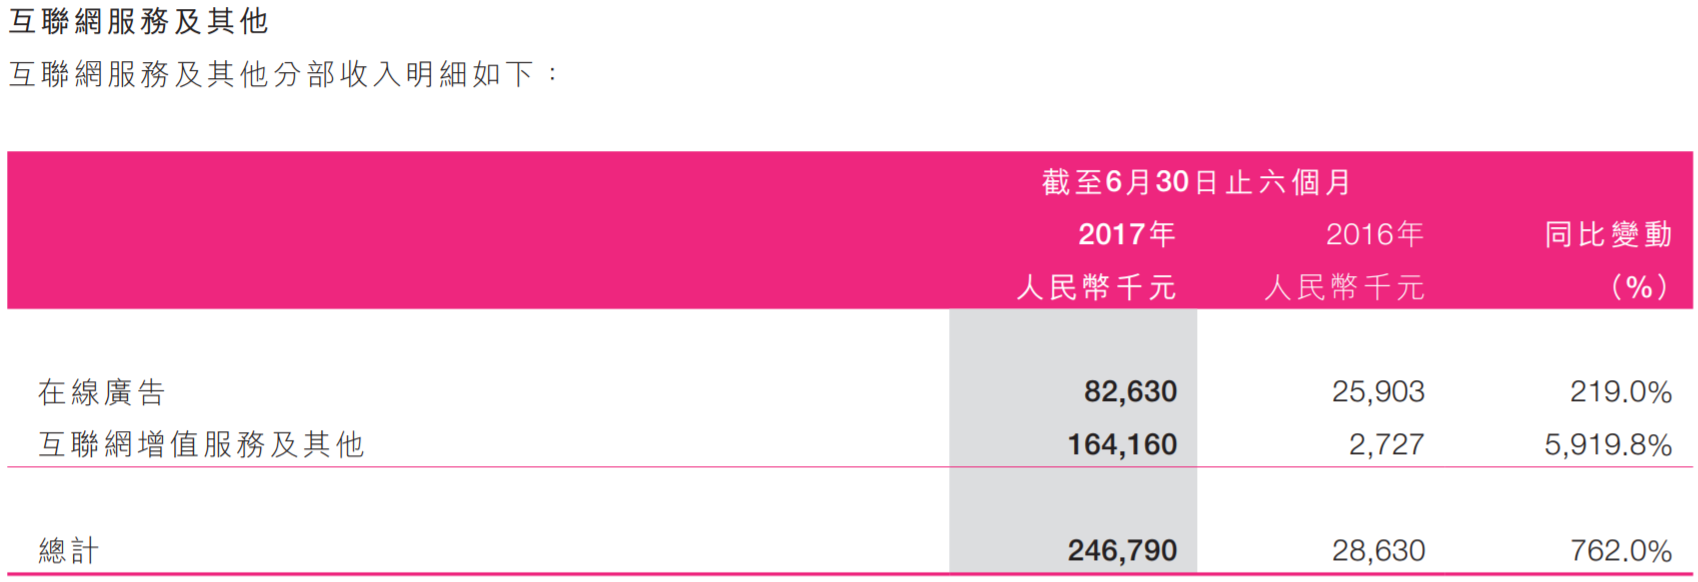The height and width of the screenshot is (582, 1698).
Task: Click the 2016年 column header
Action: tap(1374, 234)
